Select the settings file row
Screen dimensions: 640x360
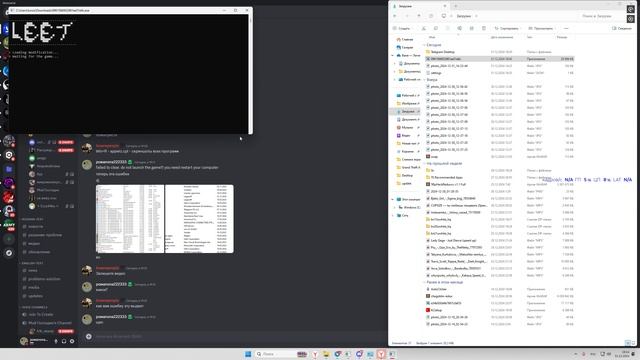click(x=500, y=73)
